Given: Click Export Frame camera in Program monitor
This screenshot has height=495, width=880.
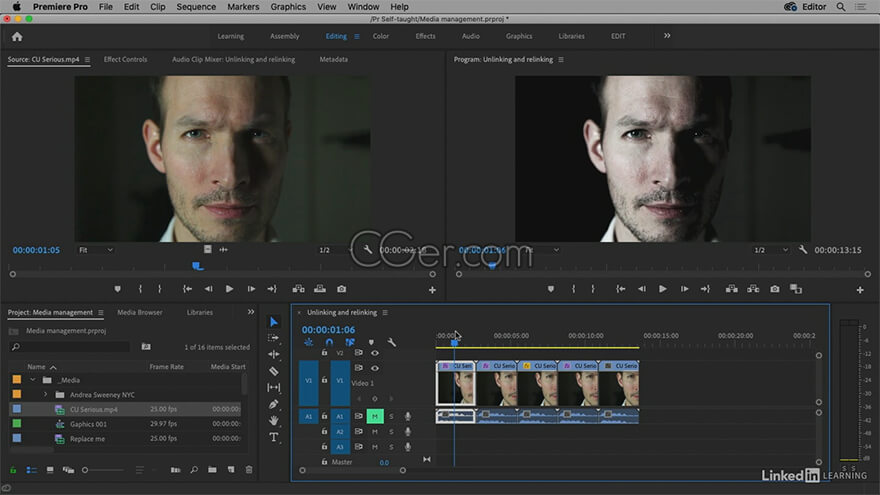Looking at the screenshot, I should (774, 289).
